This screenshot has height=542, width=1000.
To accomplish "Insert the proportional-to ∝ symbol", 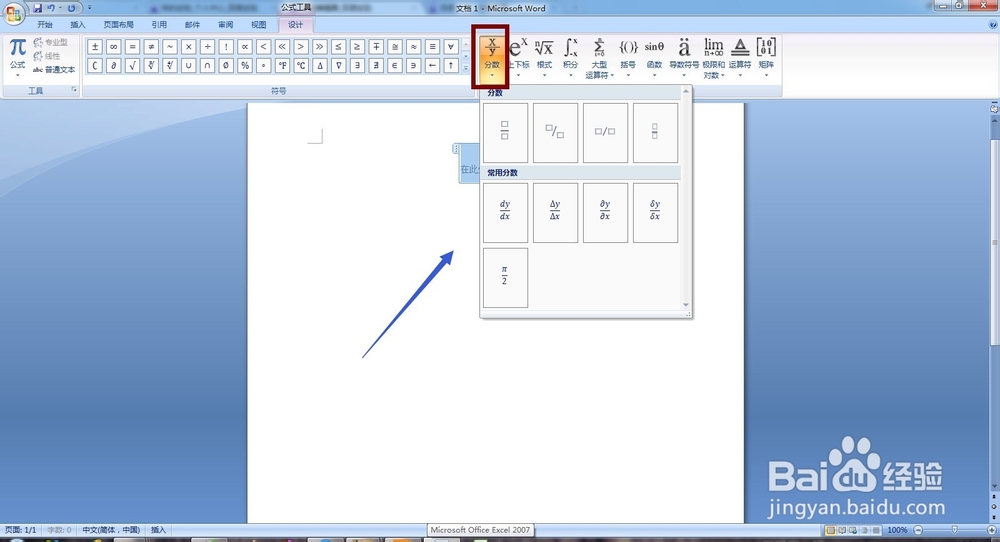I will [x=245, y=47].
